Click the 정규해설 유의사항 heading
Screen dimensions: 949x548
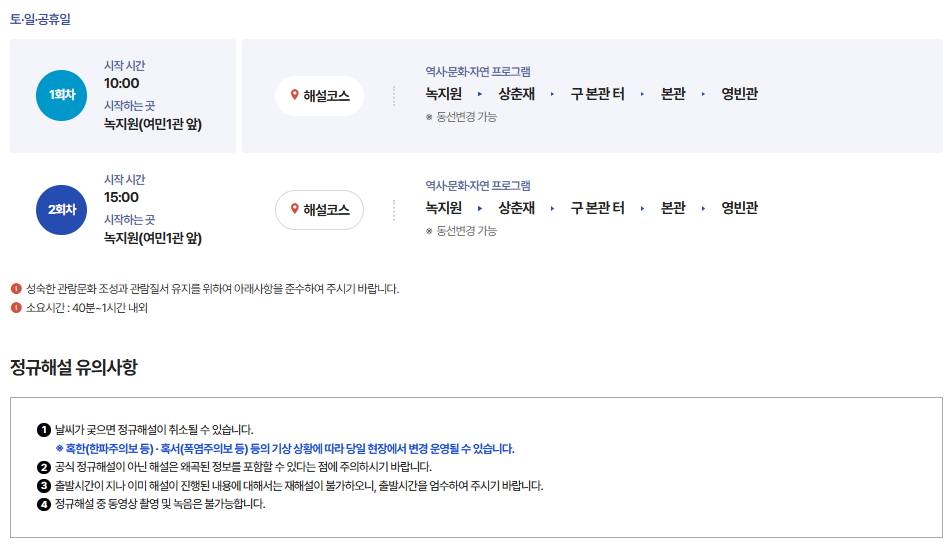click(74, 367)
